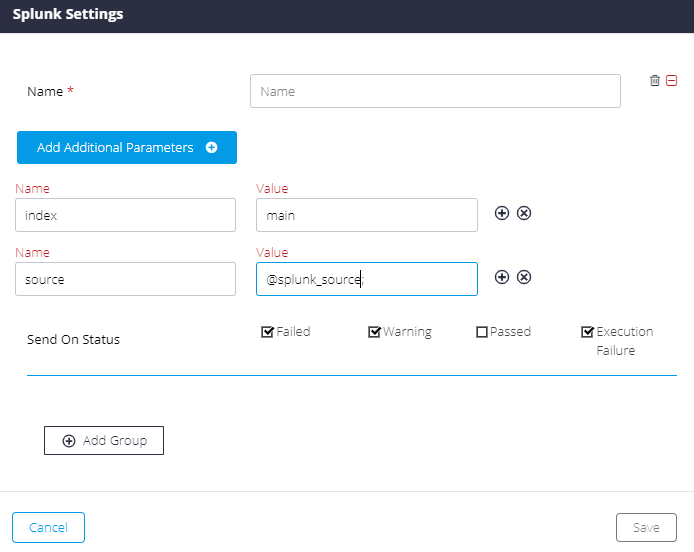Click Add Additional Parameters button

[x=127, y=147]
